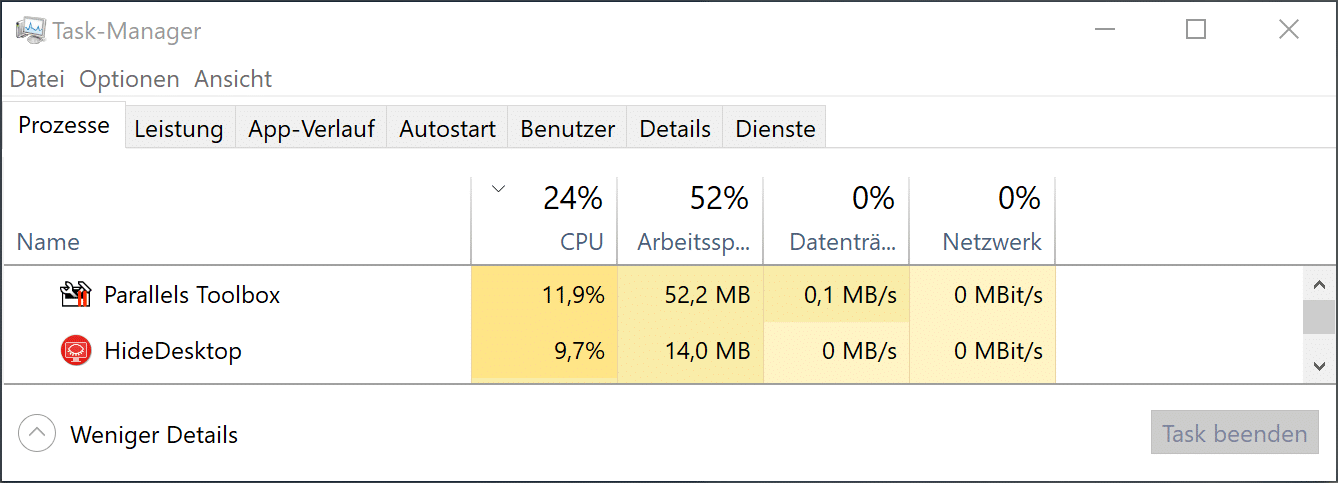This screenshot has height=483, width=1338.
Task: Switch to the Leistung tab
Action: (179, 129)
